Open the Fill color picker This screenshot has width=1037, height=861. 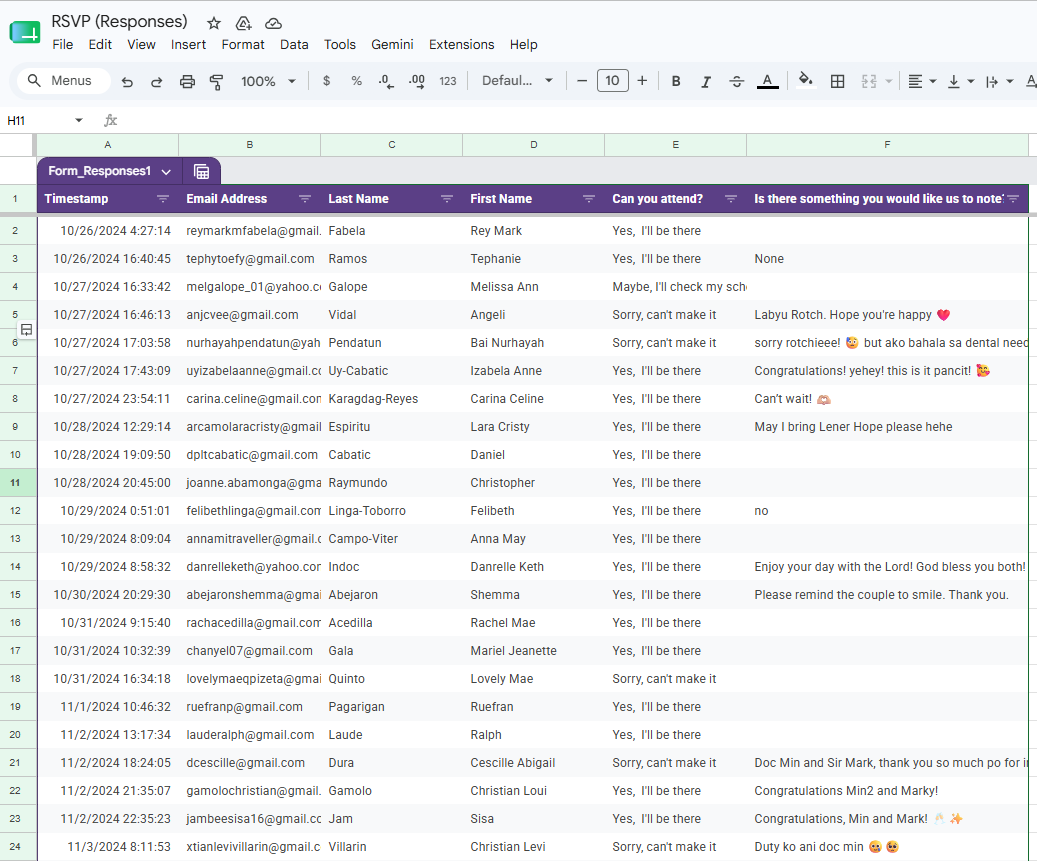(x=805, y=81)
